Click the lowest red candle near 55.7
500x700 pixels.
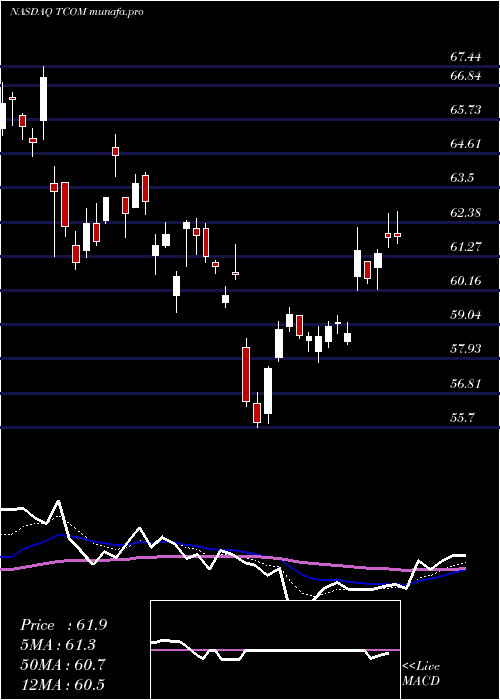click(257, 412)
